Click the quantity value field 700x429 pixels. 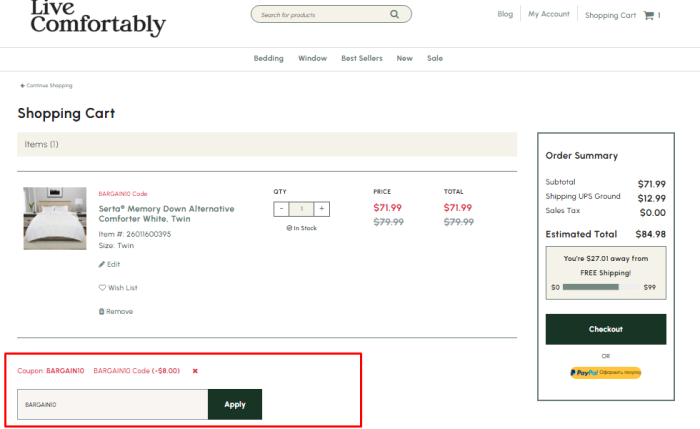tap(301, 209)
